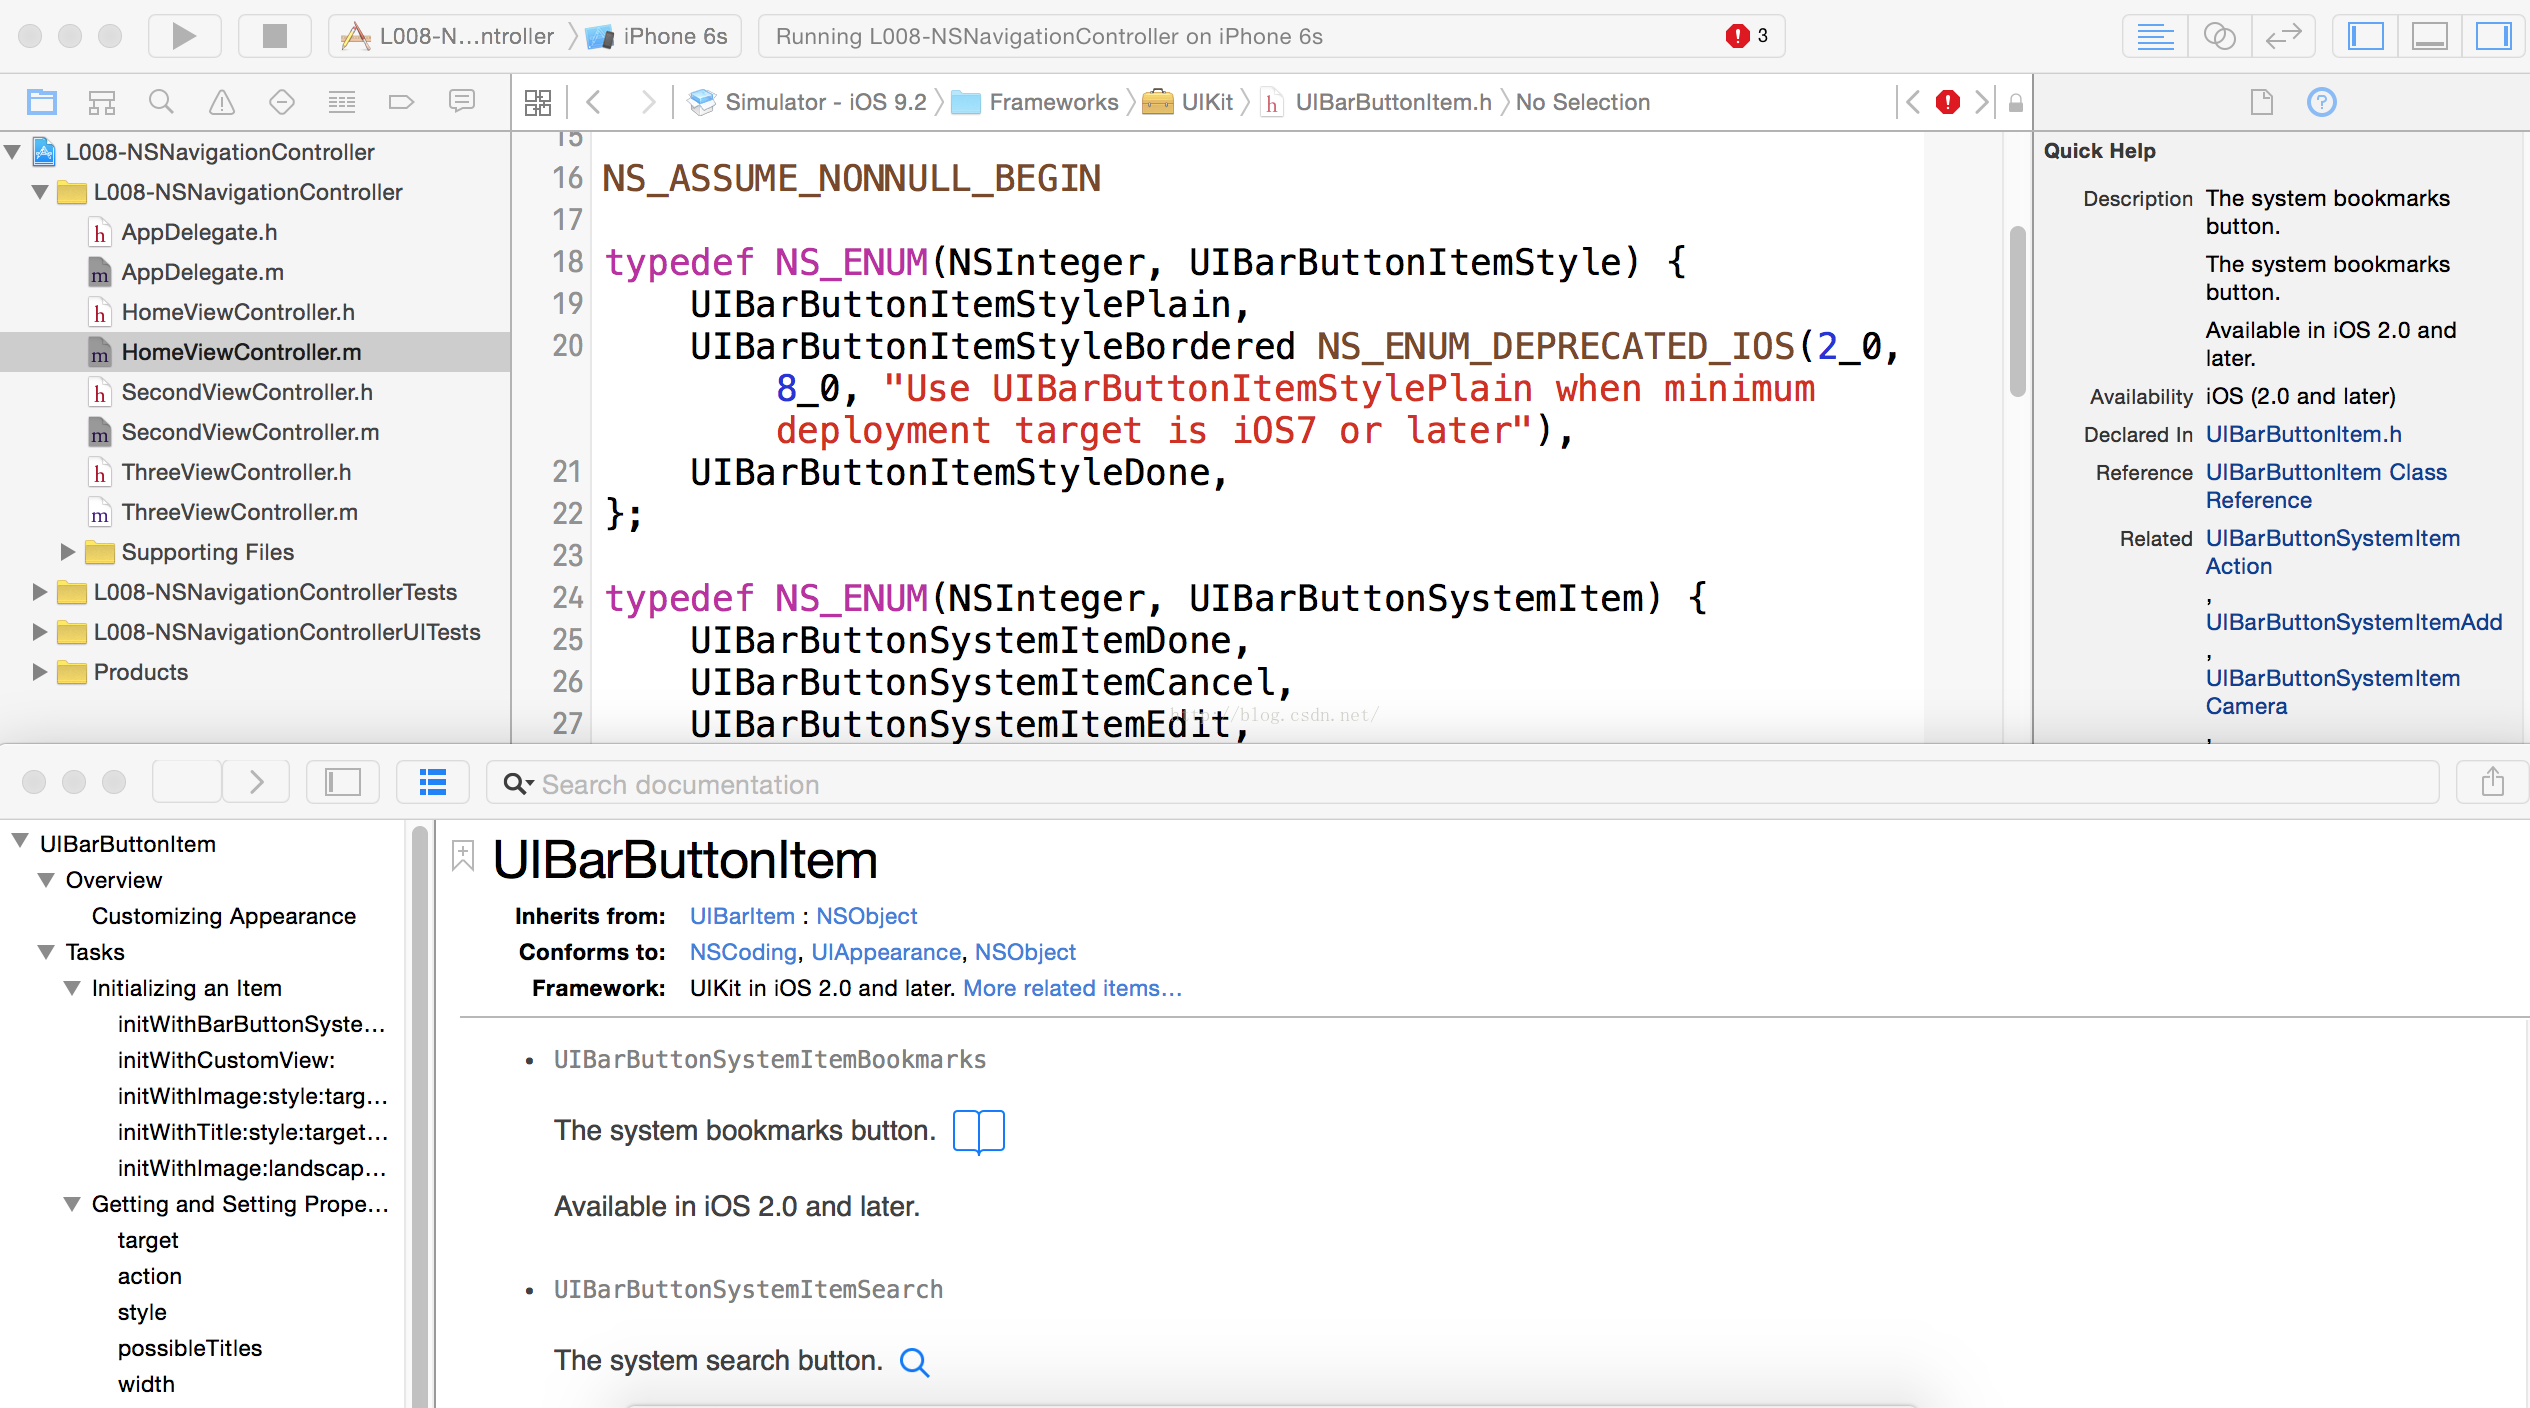The image size is (2530, 1408).
Task: Open SecondViewController.h file
Action: pyautogui.click(x=247, y=392)
